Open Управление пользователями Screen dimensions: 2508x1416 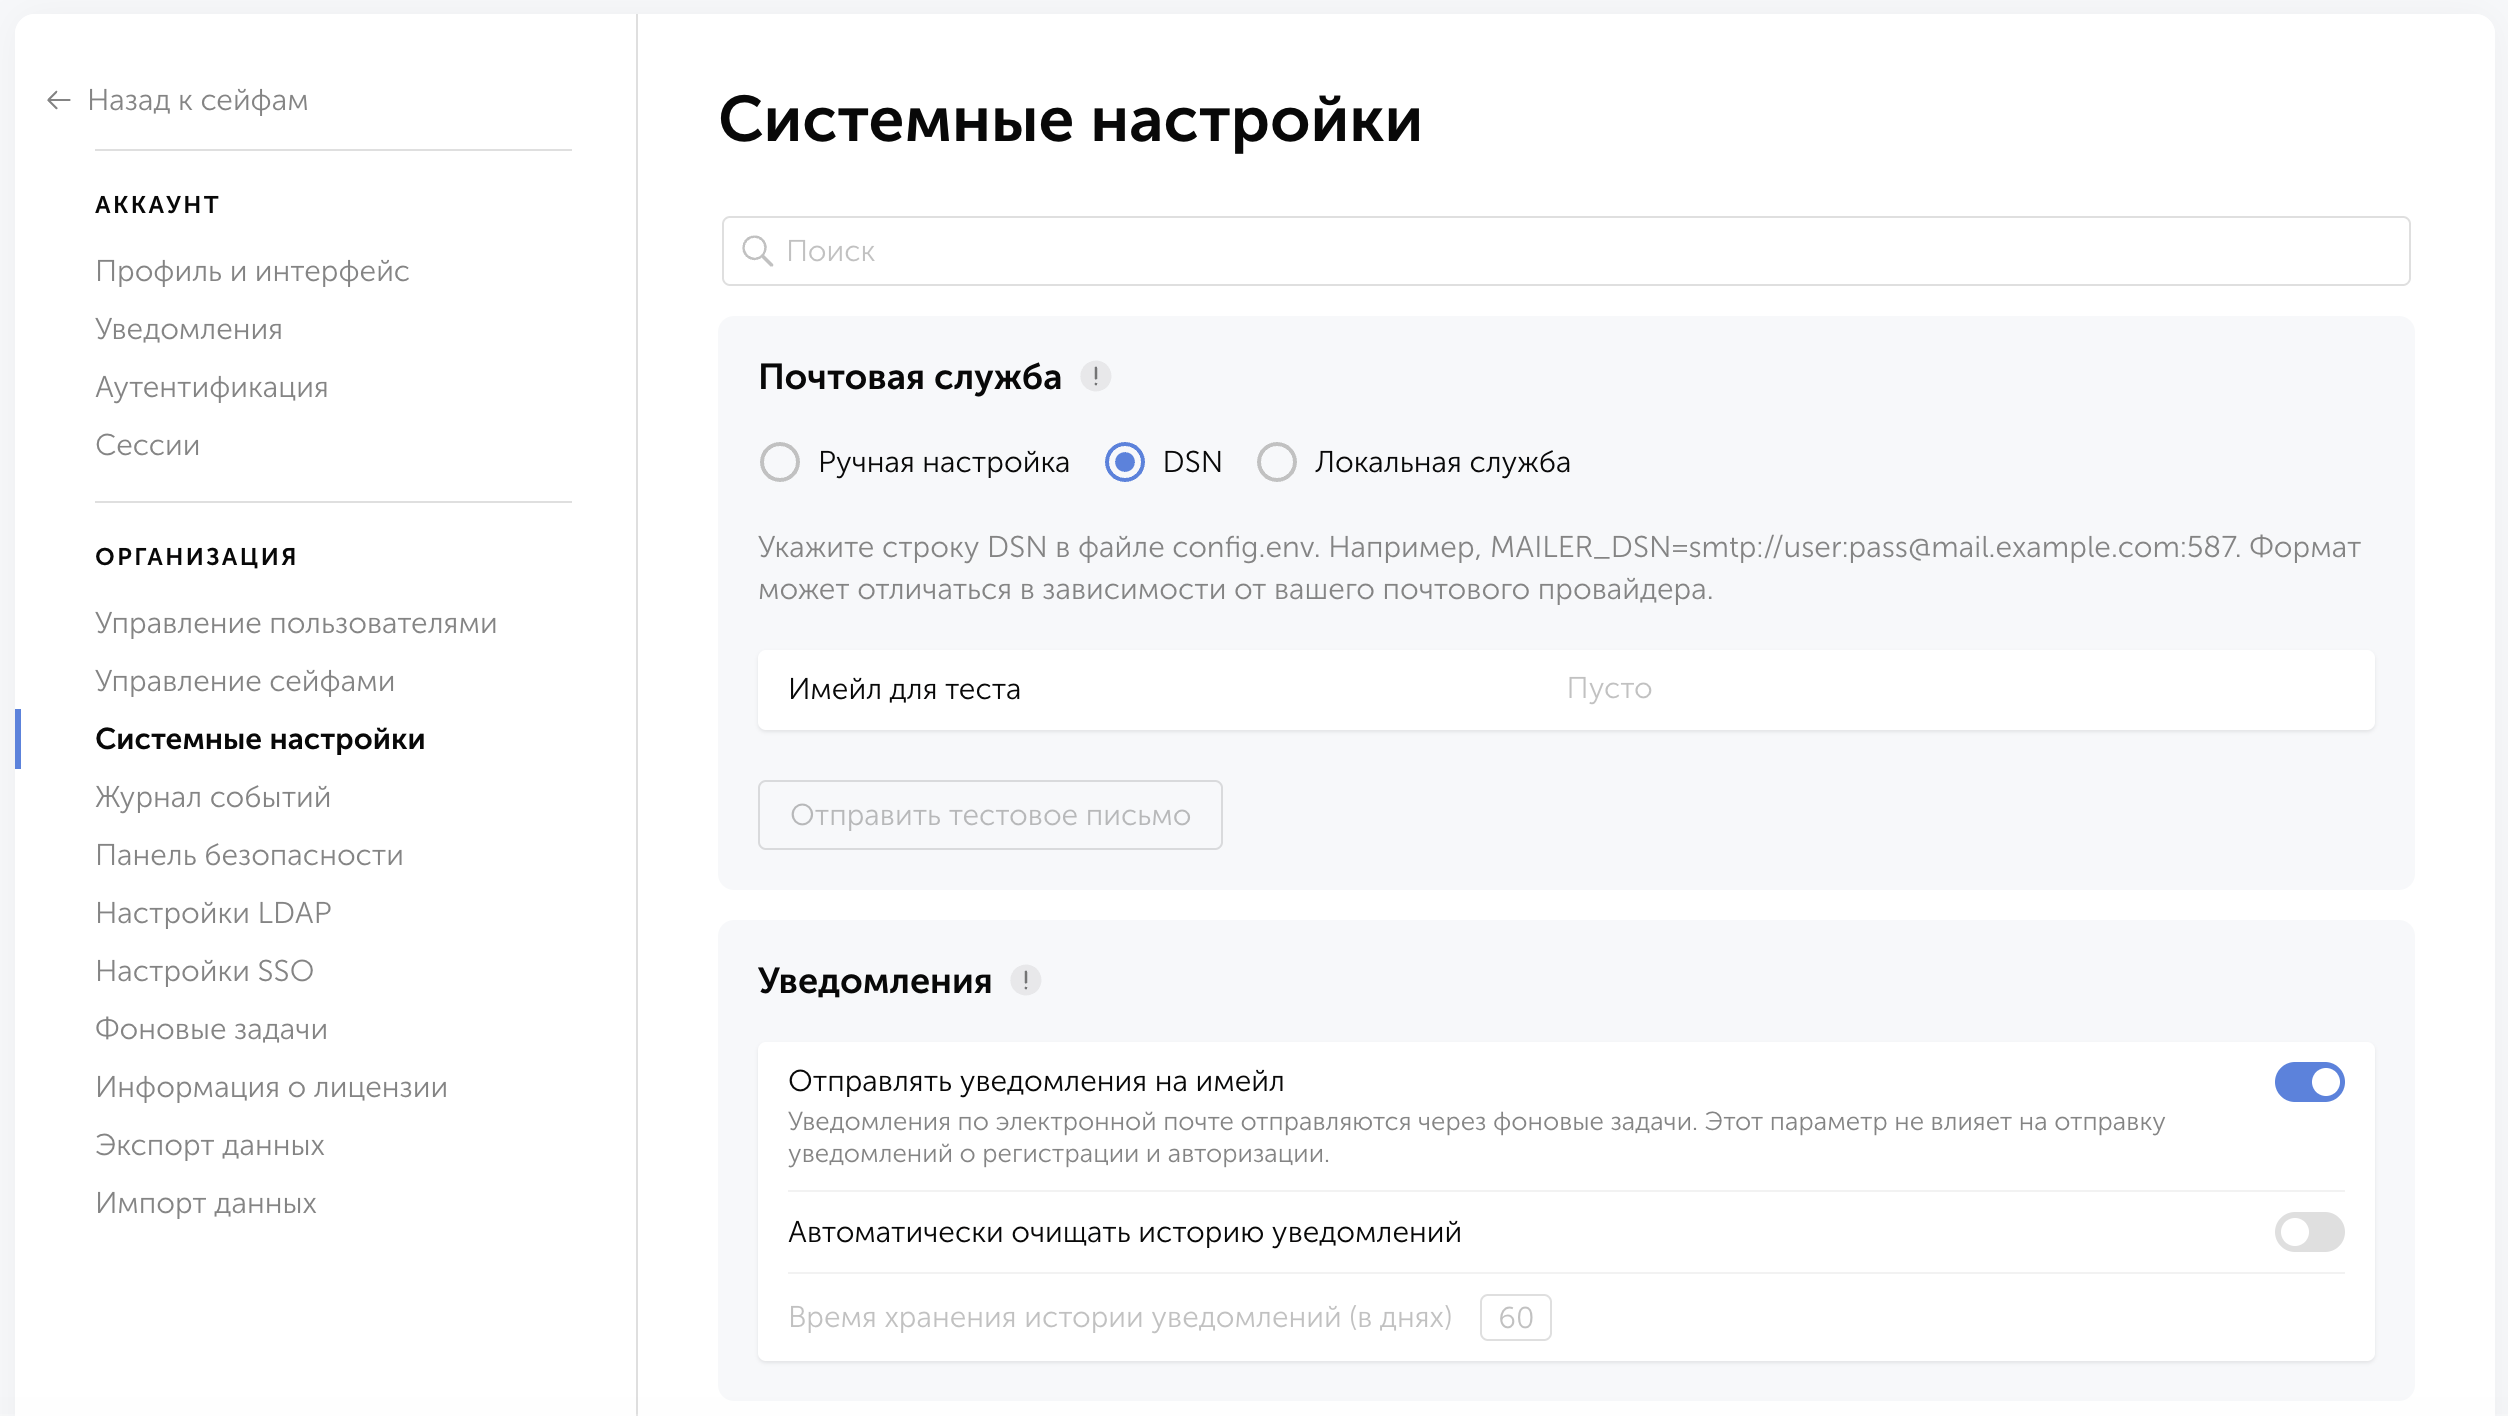pos(296,623)
